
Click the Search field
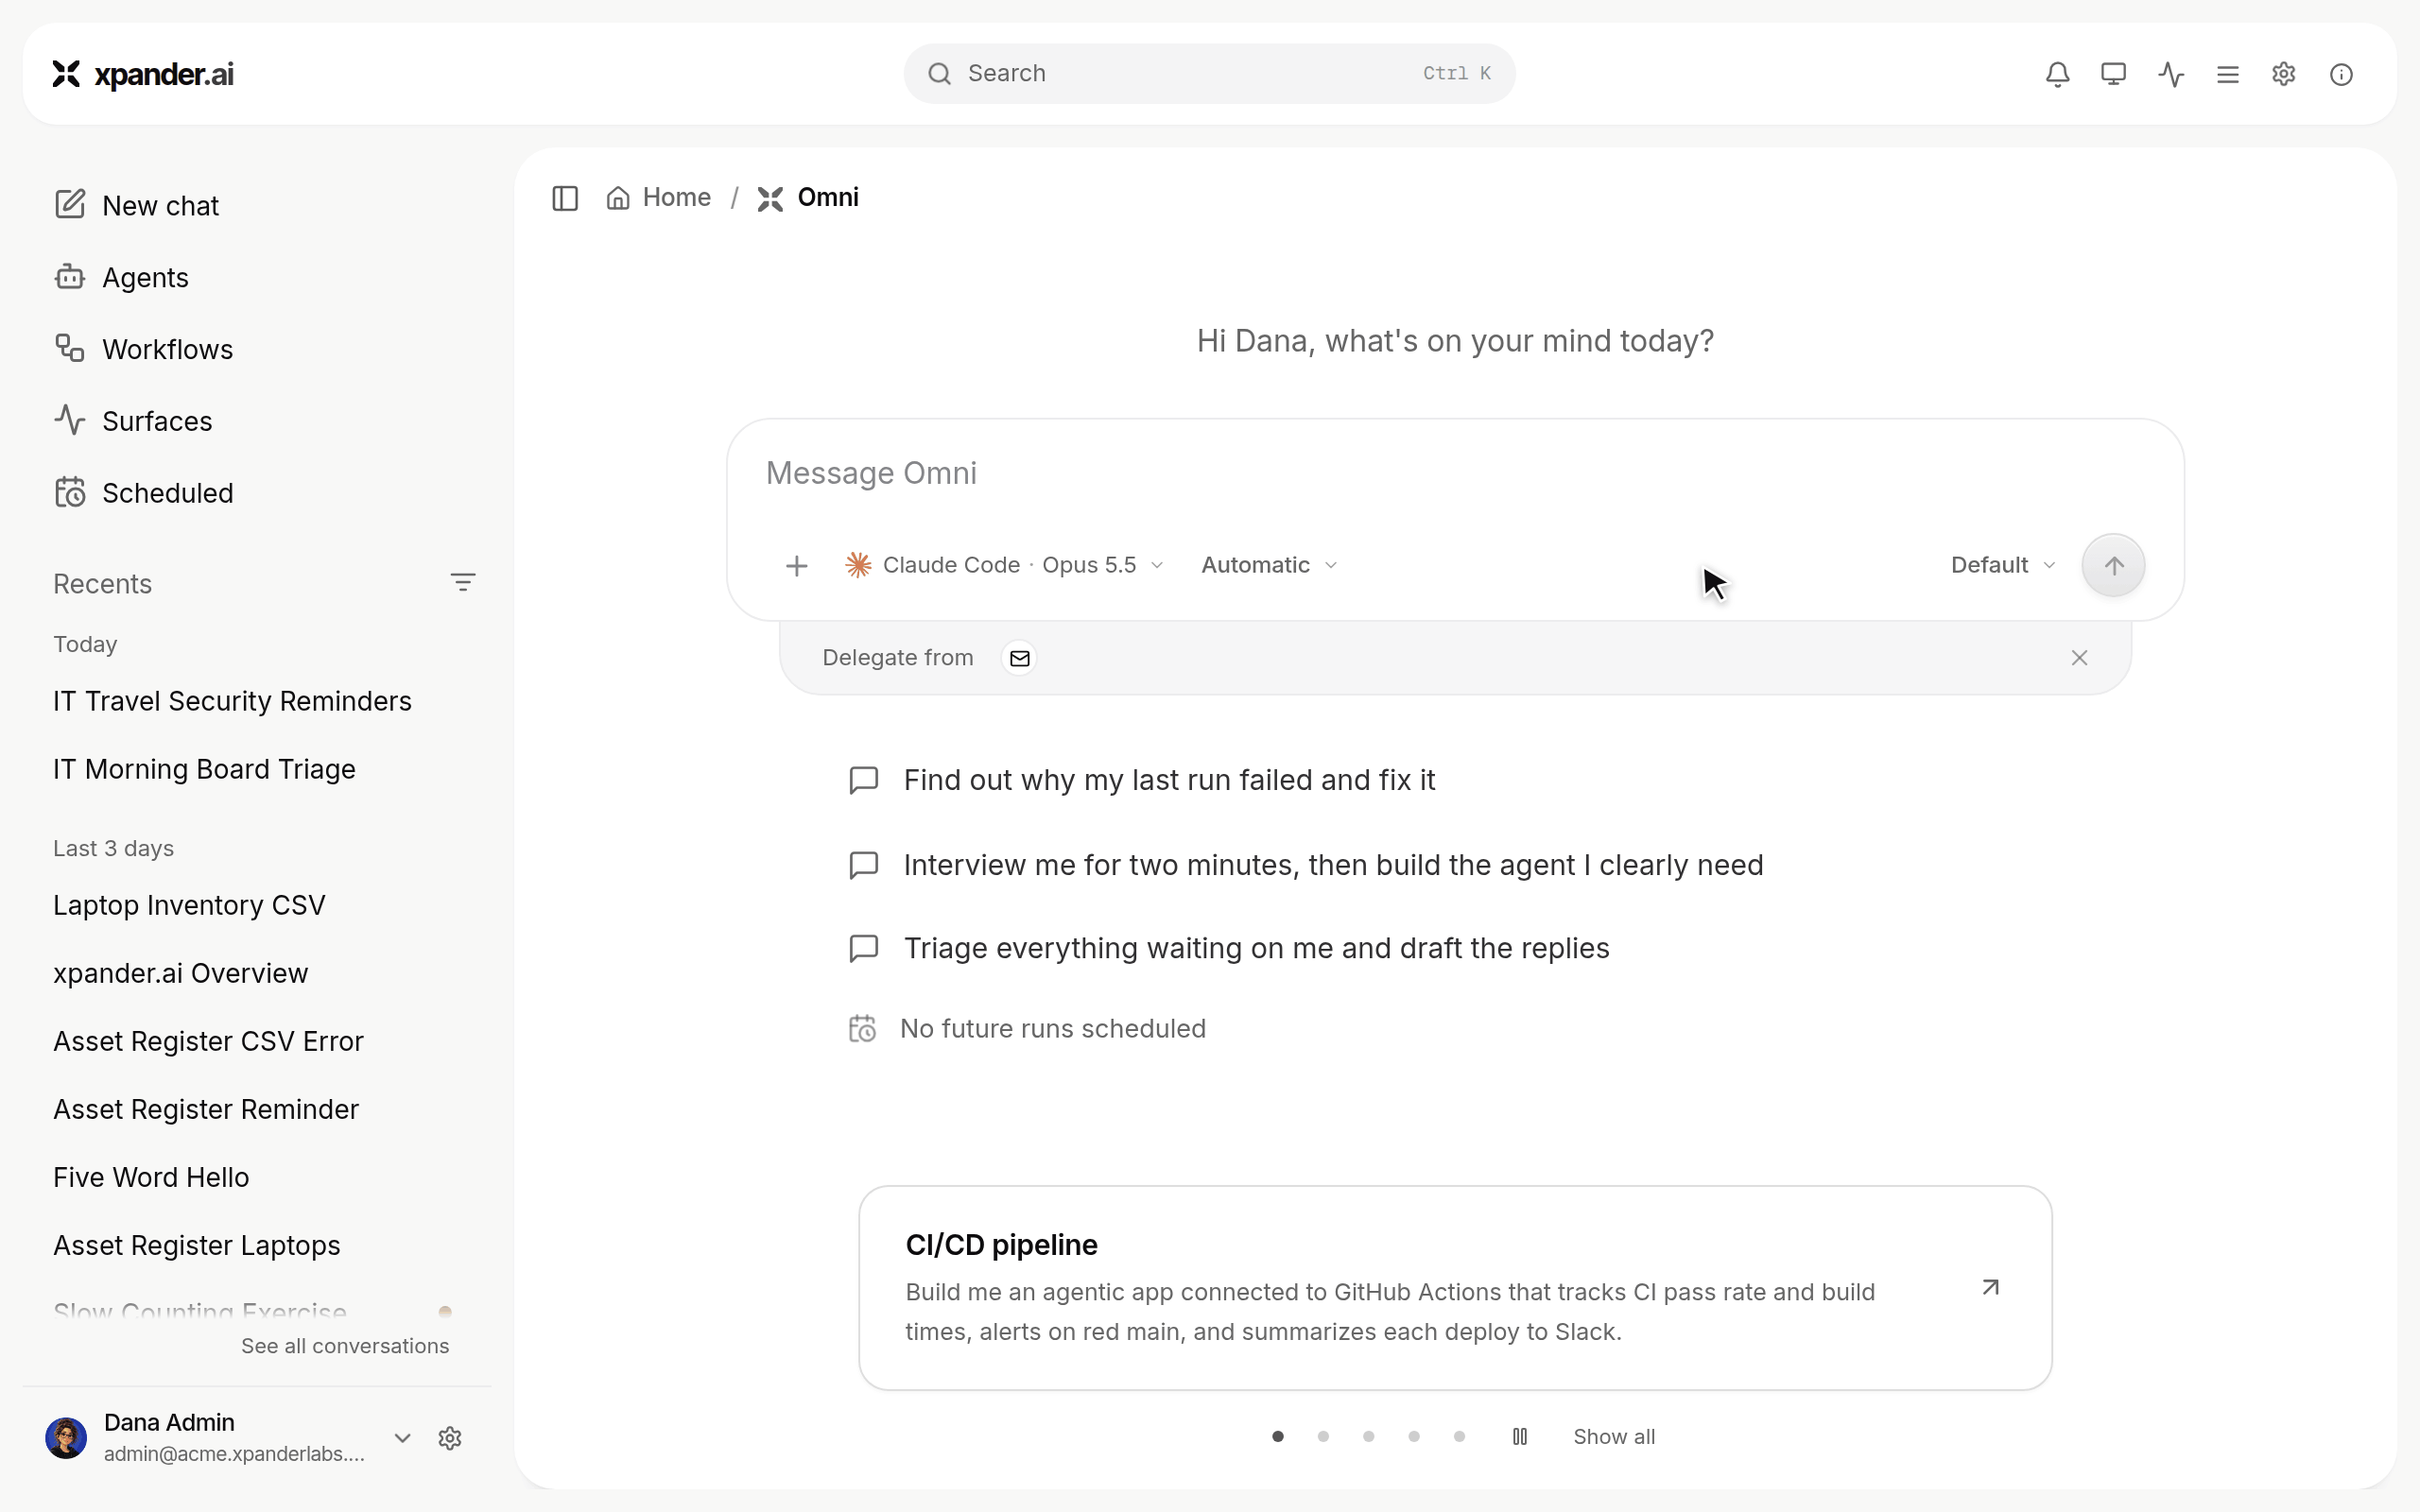tap(1209, 74)
